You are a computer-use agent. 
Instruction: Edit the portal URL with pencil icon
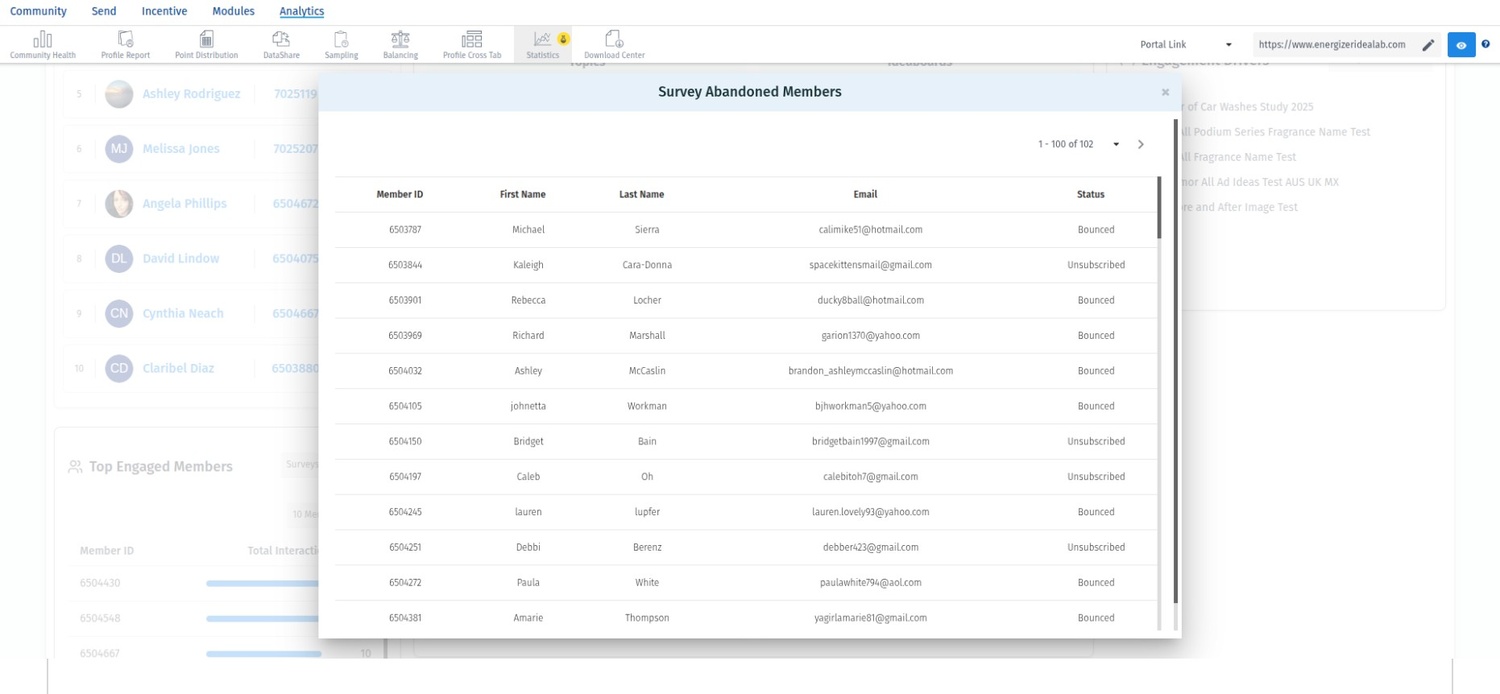click(1428, 45)
